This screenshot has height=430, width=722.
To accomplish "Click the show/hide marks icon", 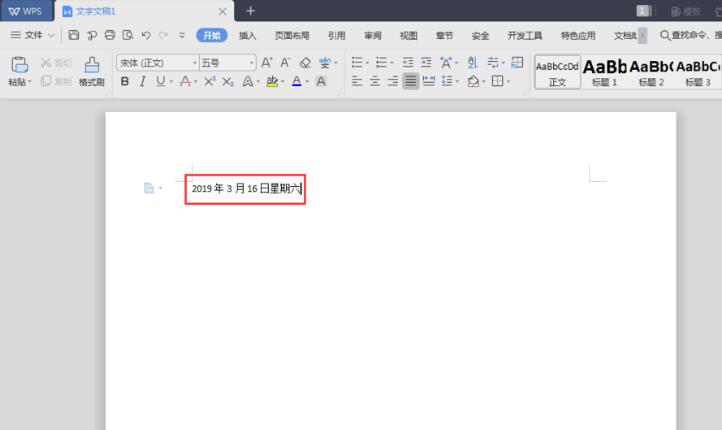I will tap(493, 62).
